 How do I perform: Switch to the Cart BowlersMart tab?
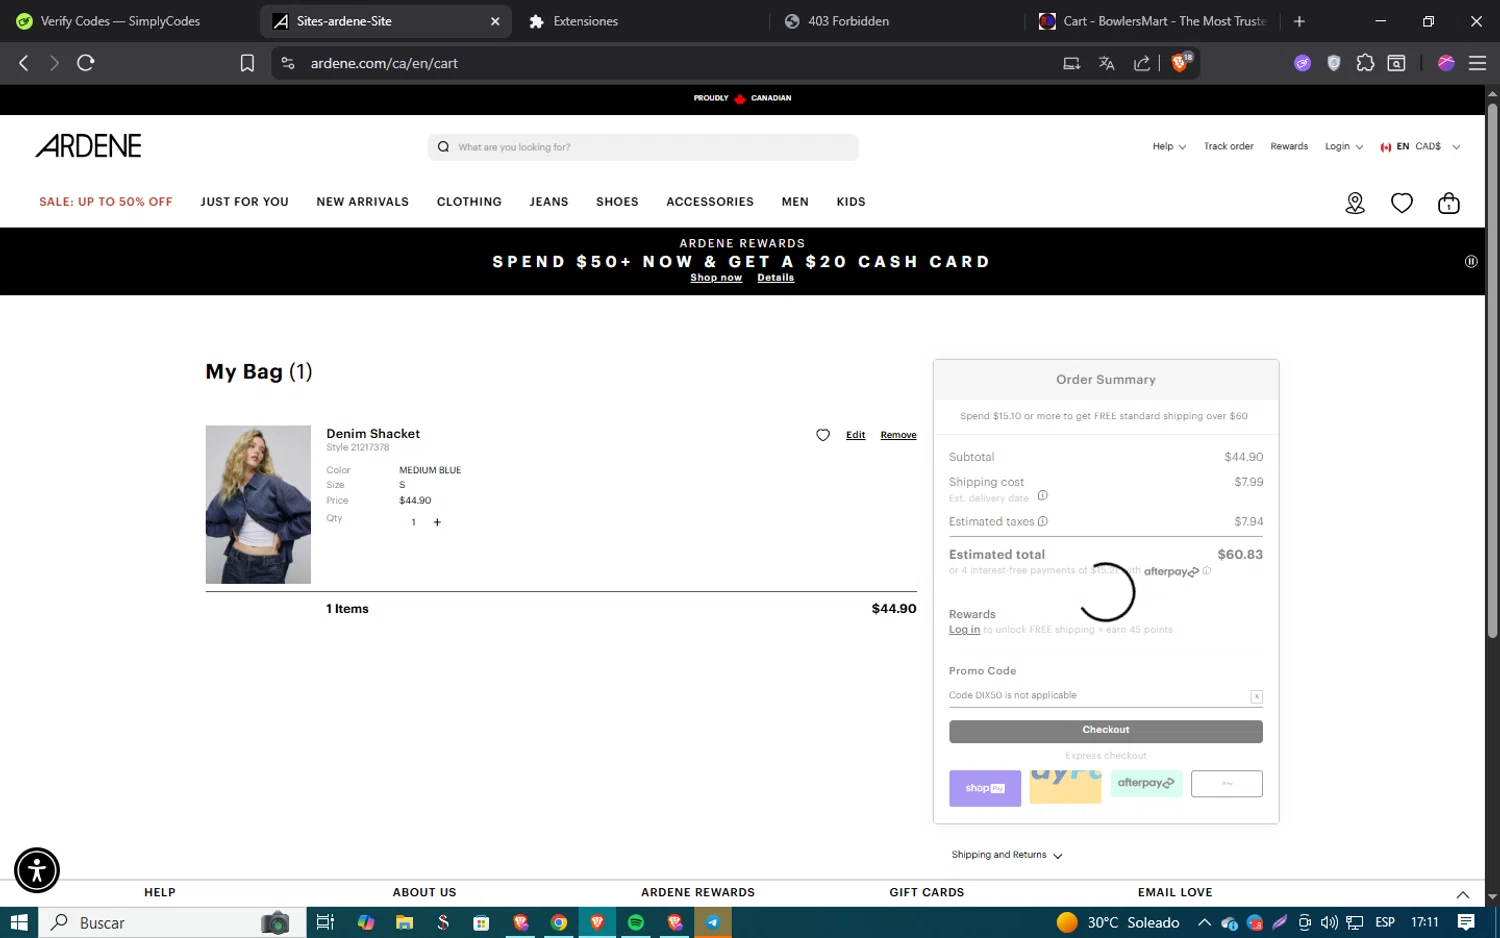pyautogui.click(x=1152, y=21)
